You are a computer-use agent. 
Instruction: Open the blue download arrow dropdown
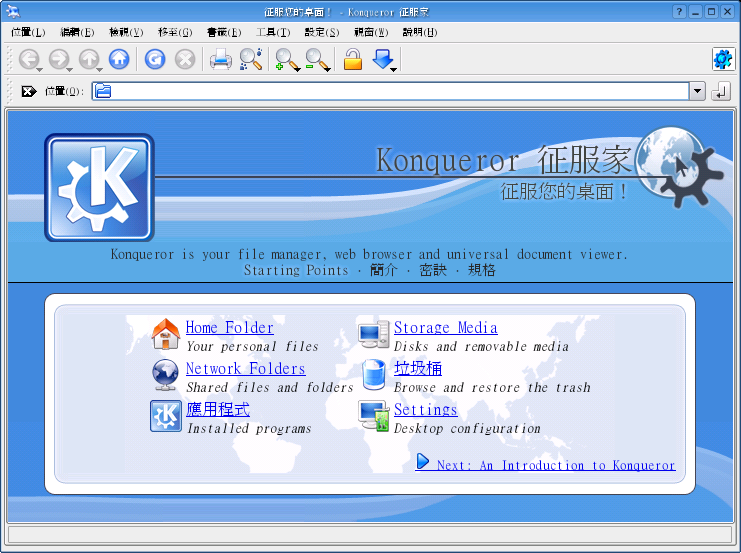pos(394,70)
